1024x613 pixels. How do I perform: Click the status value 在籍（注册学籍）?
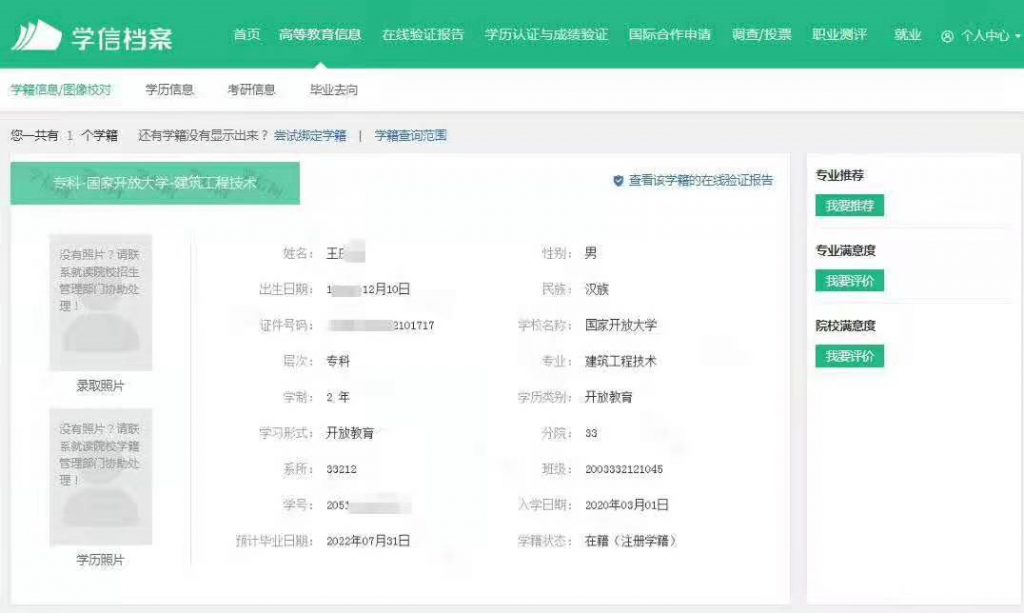[631, 541]
